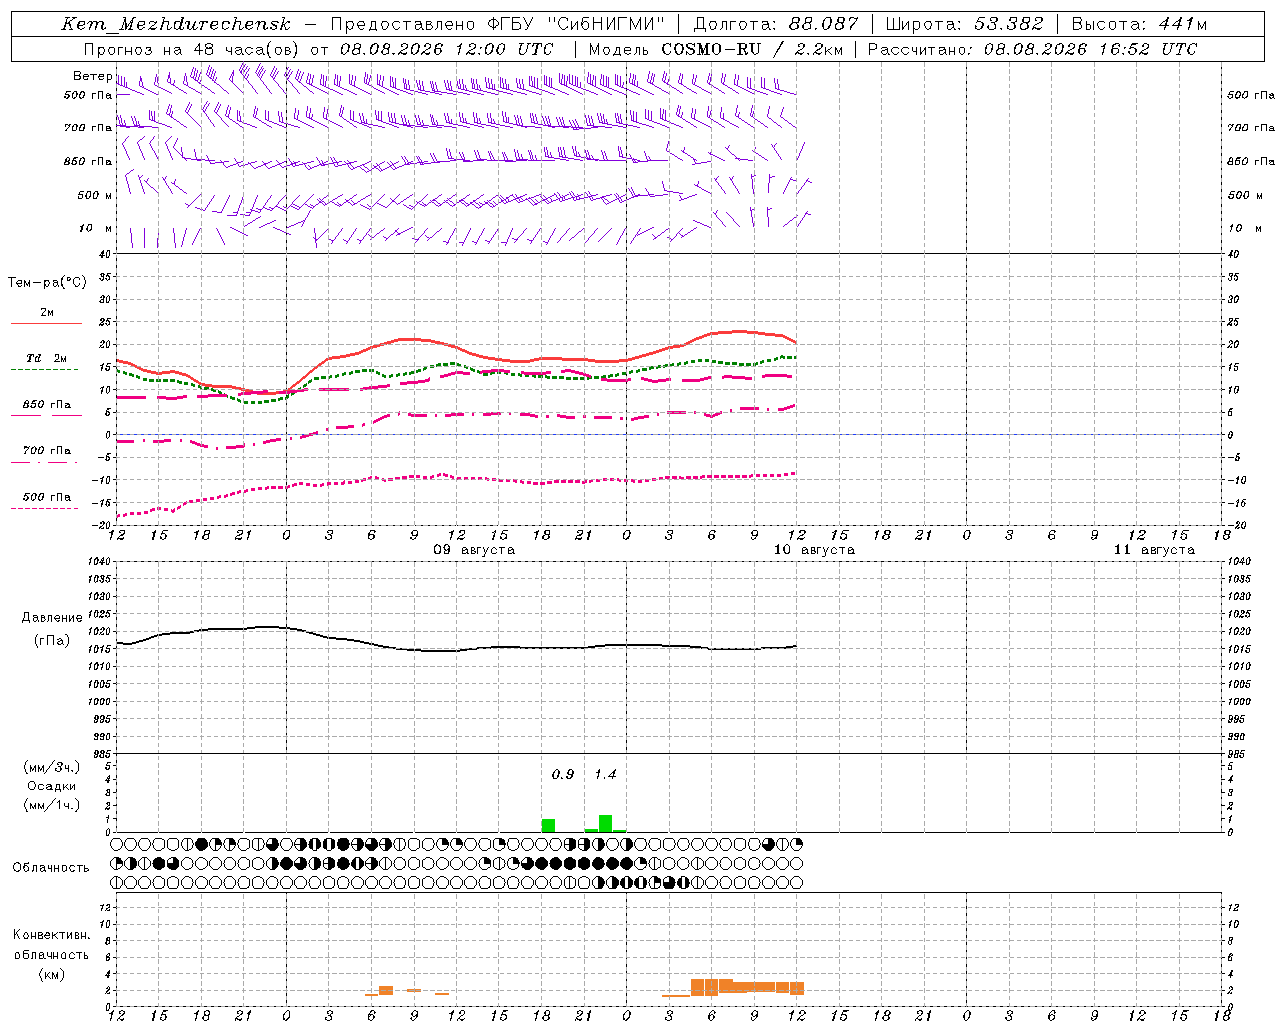Click the Kem_Mezhdurechensk station title

(176, 24)
